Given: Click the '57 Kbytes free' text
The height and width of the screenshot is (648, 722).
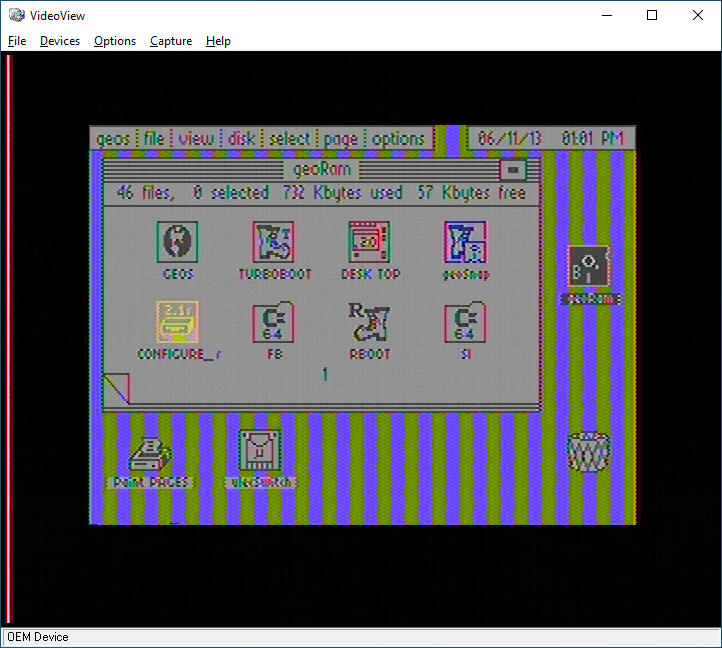Looking at the screenshot, I should pyautogui.click(x=472, y=193).
